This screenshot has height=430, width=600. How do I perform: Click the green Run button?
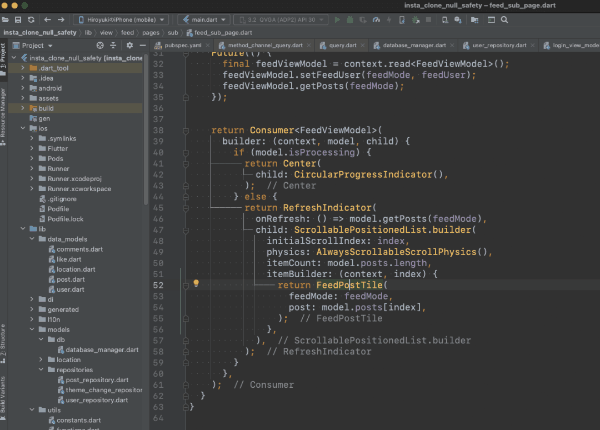point(337,20)
